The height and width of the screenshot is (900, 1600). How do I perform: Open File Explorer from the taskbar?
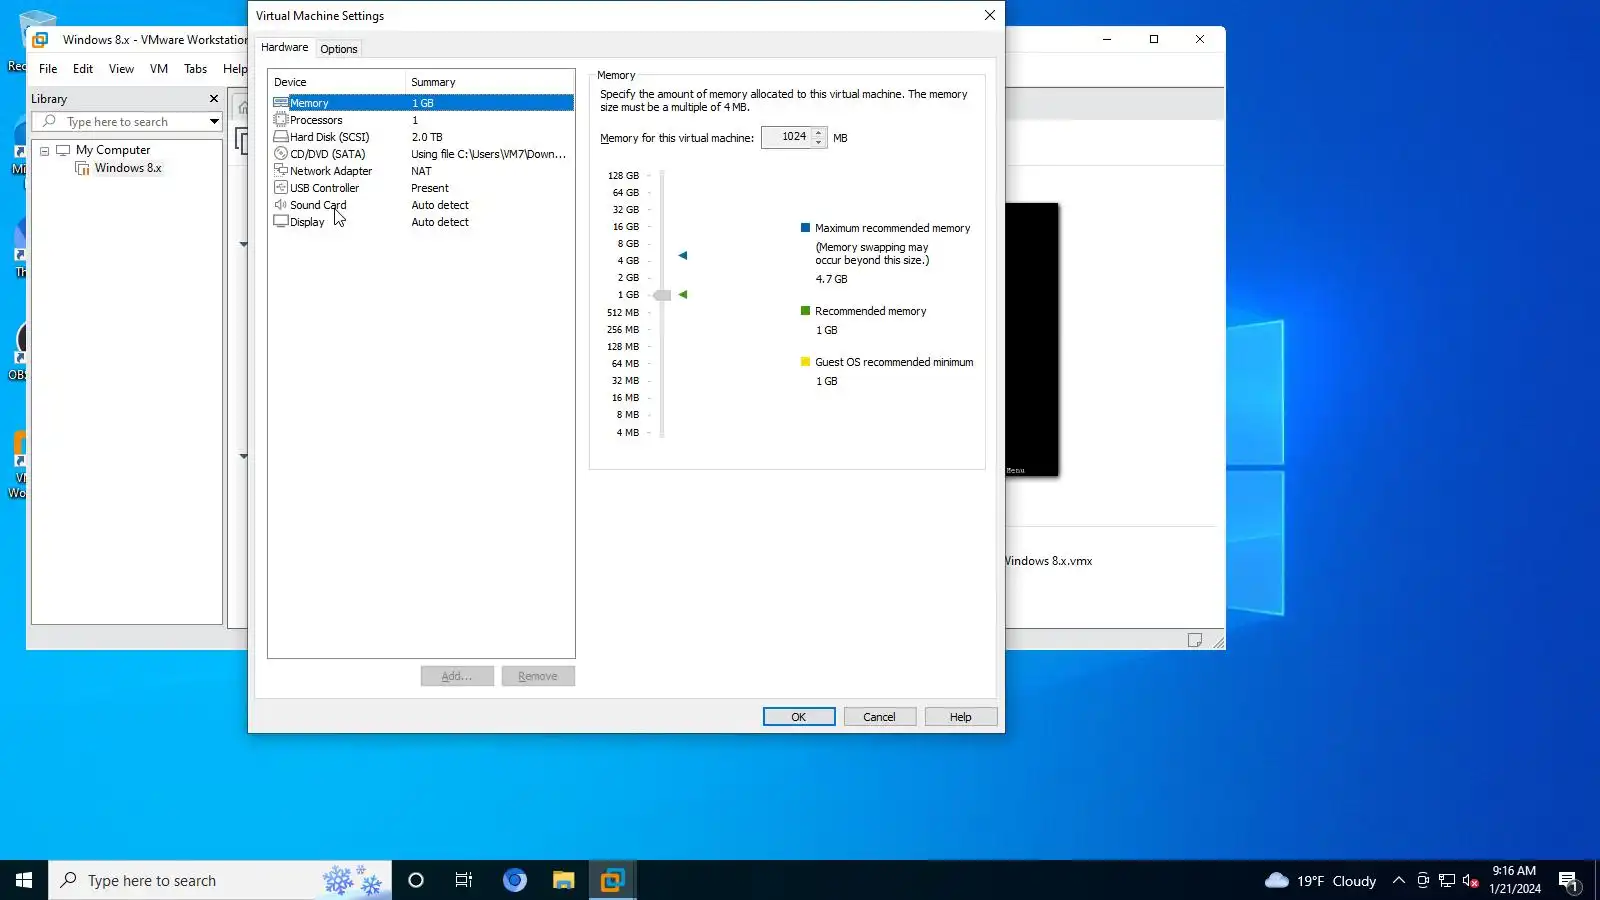click(x=564, y=880)
